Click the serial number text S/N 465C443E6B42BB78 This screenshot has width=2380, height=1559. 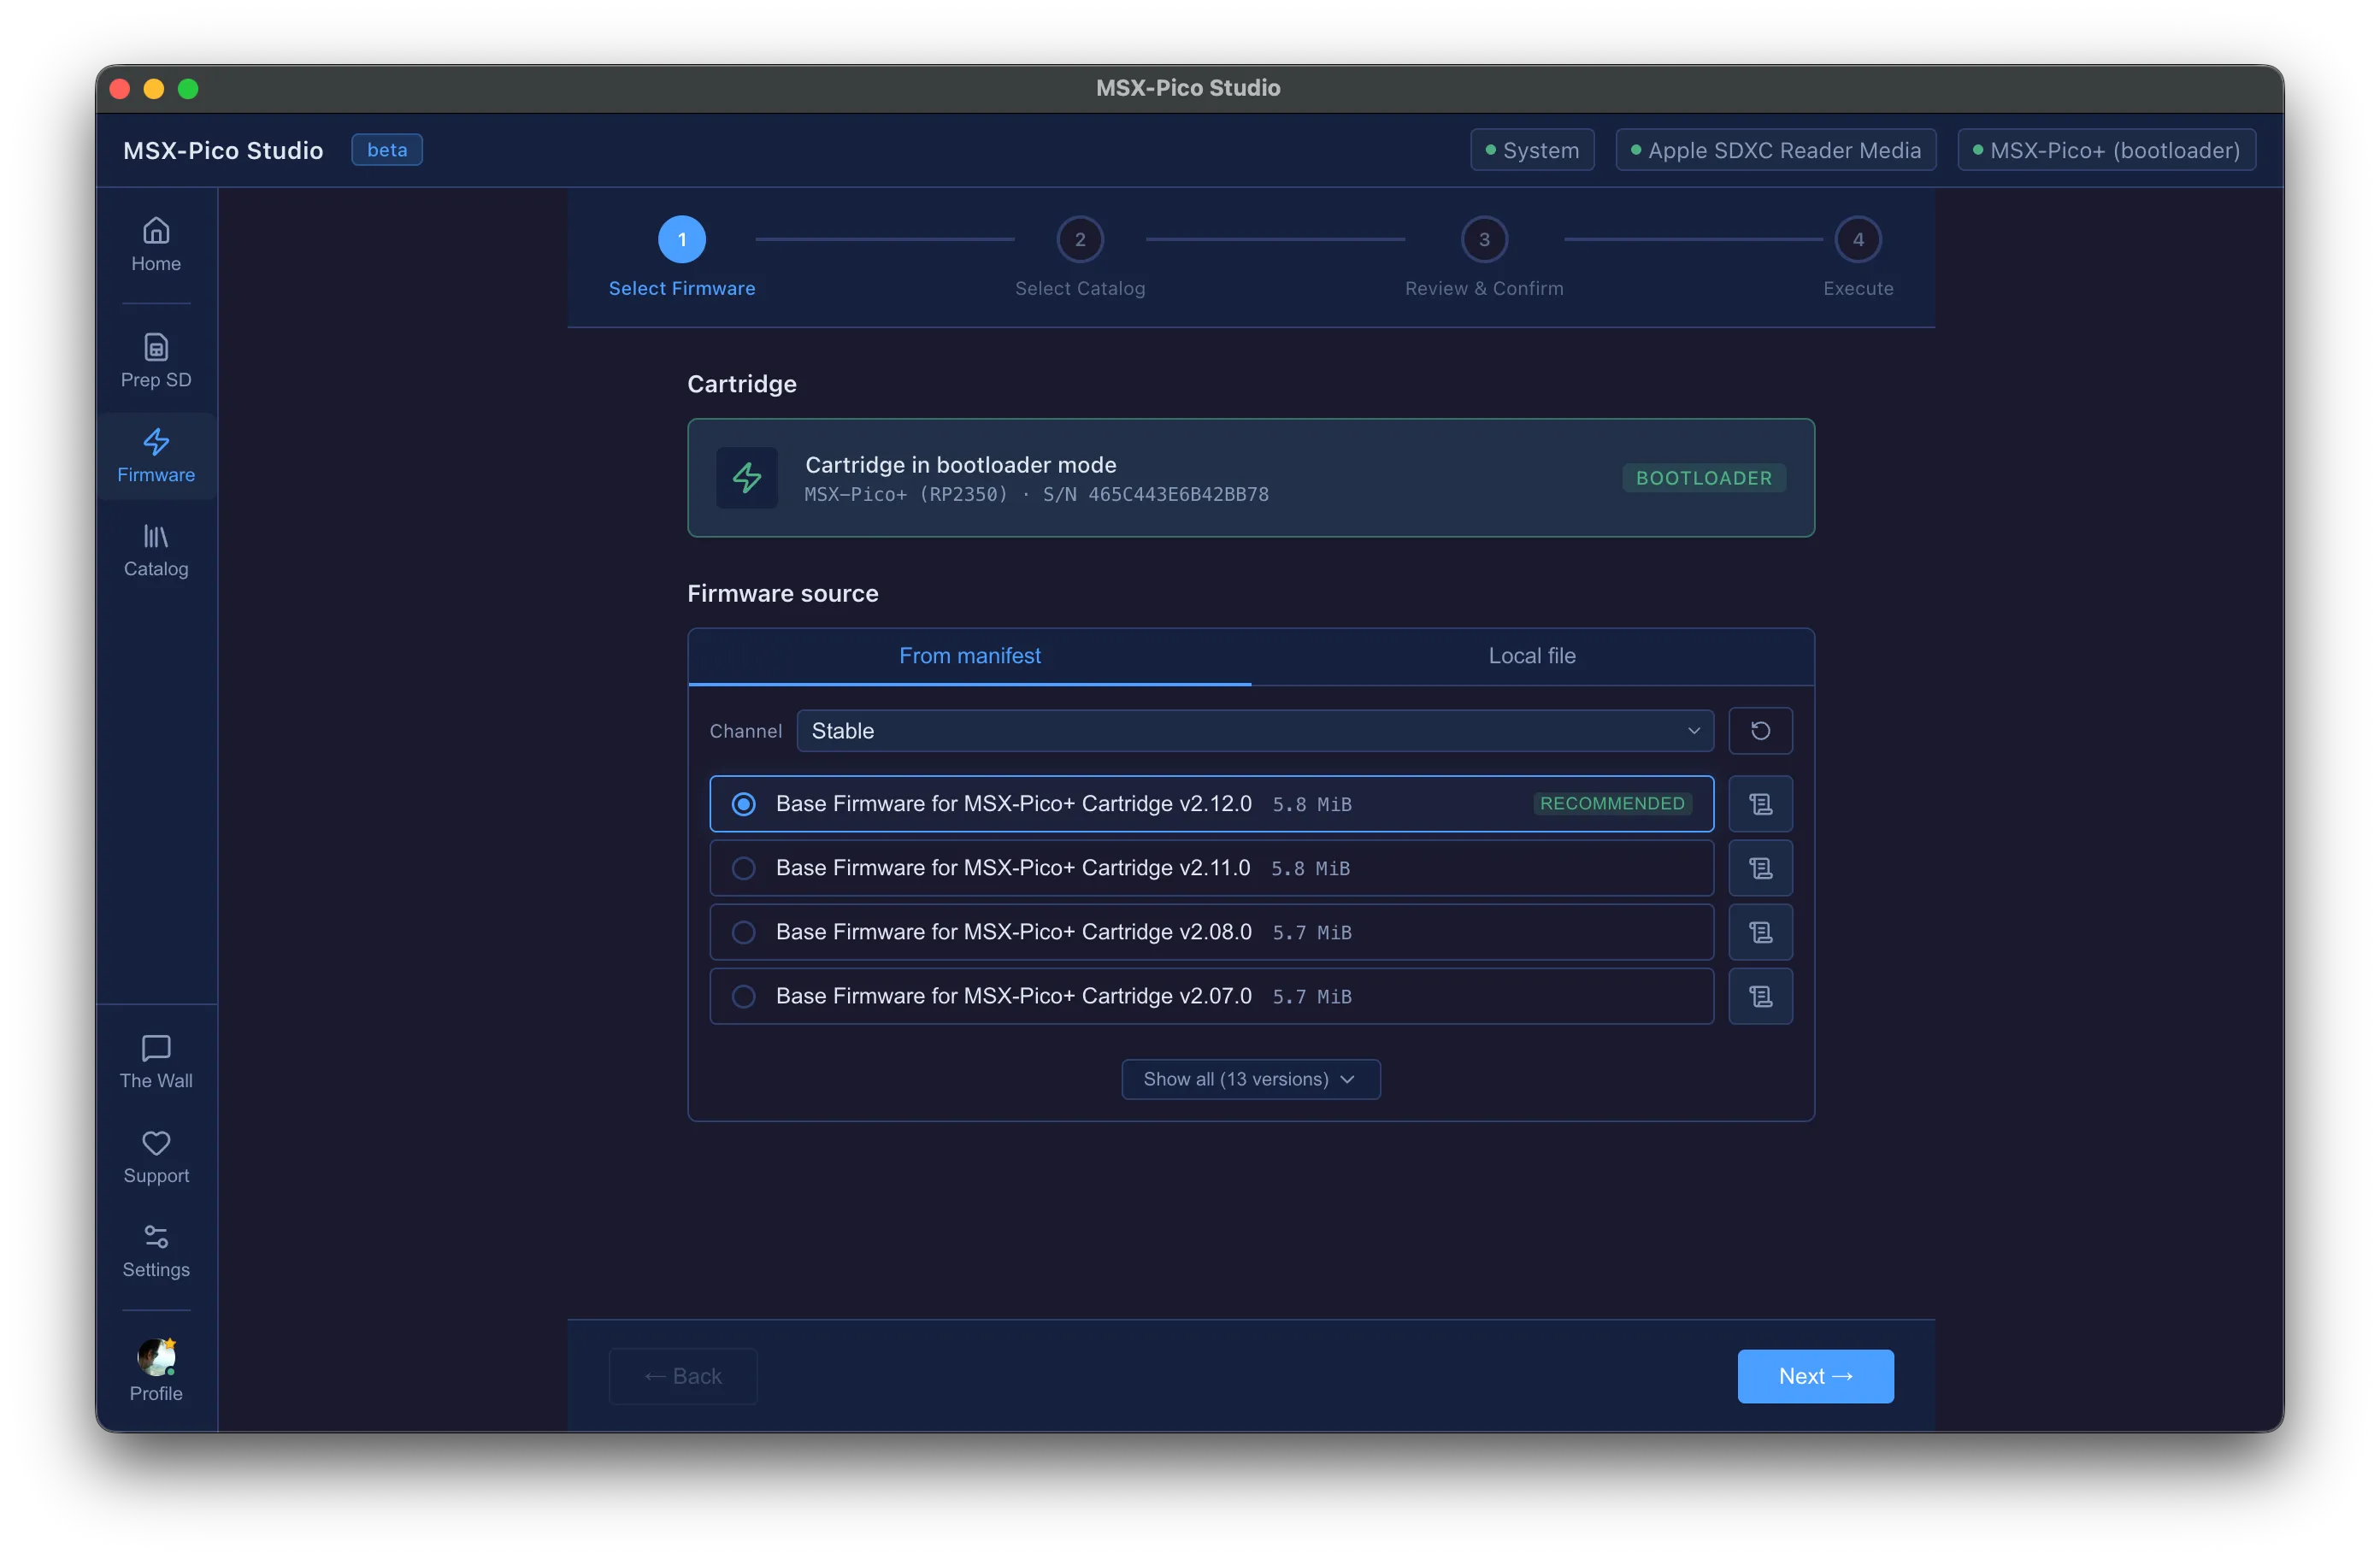coord(1156,494)
